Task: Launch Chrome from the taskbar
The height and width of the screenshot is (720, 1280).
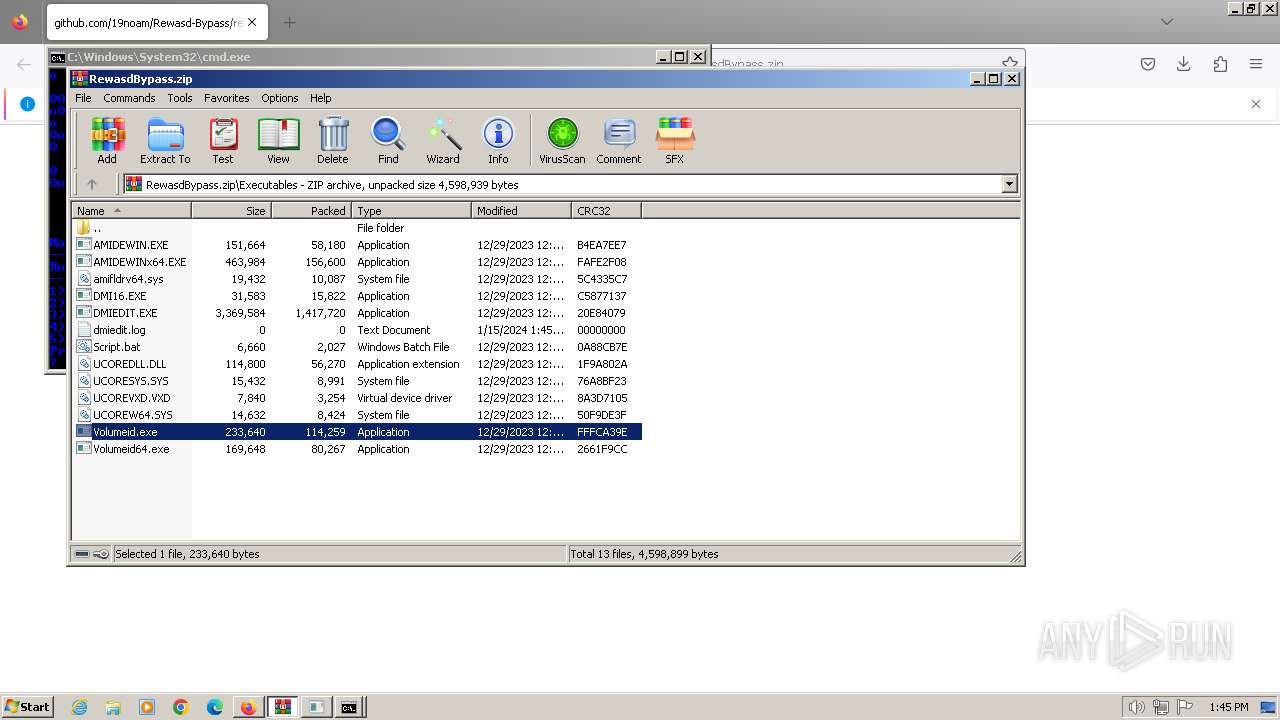Action: tap(181, 707)
